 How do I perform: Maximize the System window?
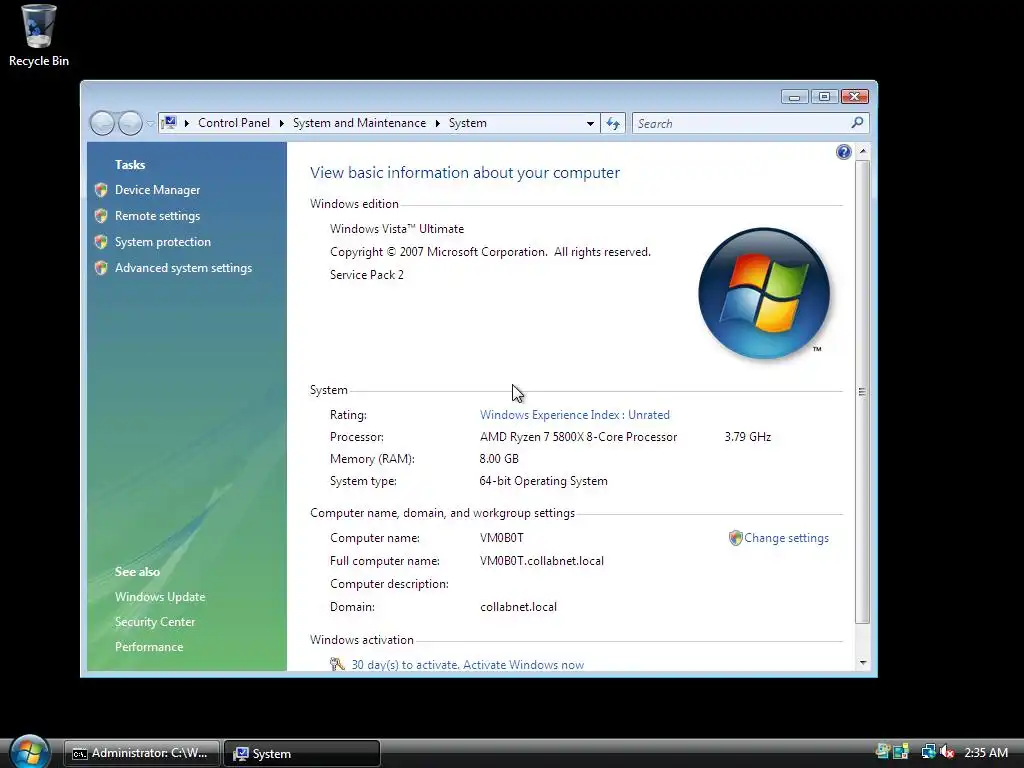tap(824, 97)
